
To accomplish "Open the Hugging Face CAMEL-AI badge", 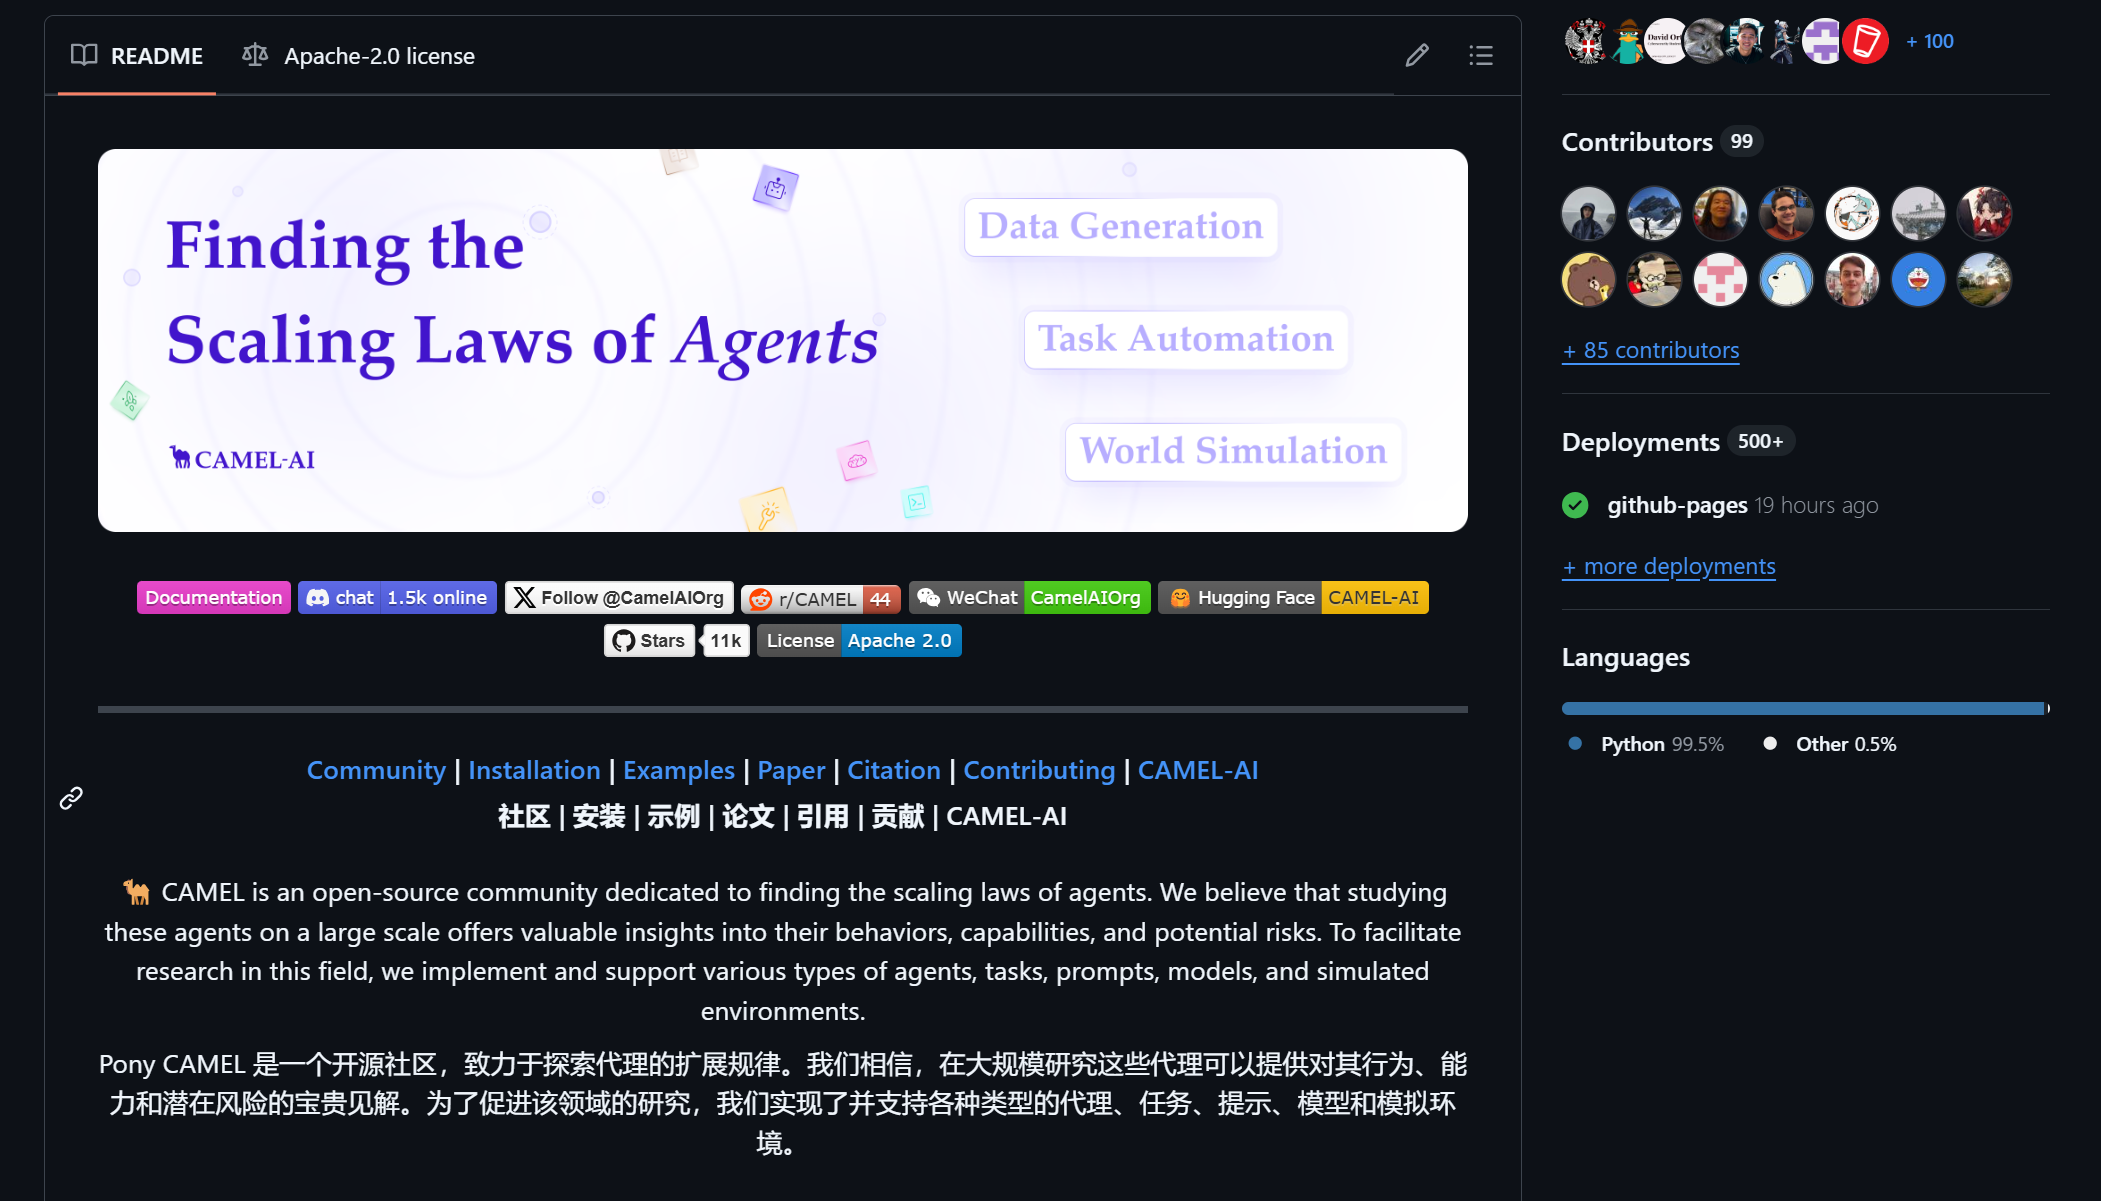I will (1293, 597).
